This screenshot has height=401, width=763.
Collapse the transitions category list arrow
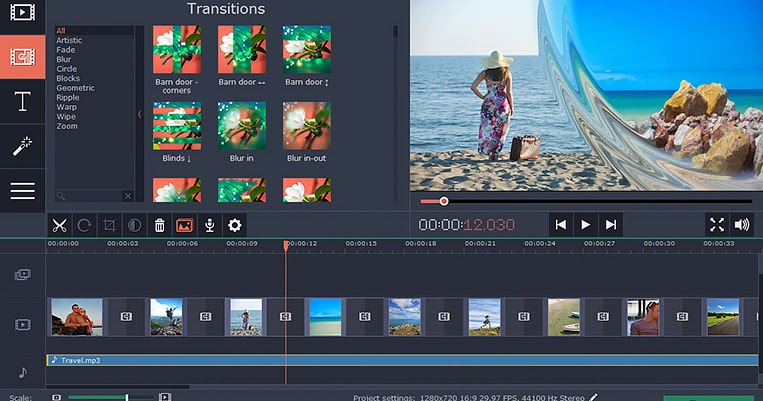[x=140, y=114]
